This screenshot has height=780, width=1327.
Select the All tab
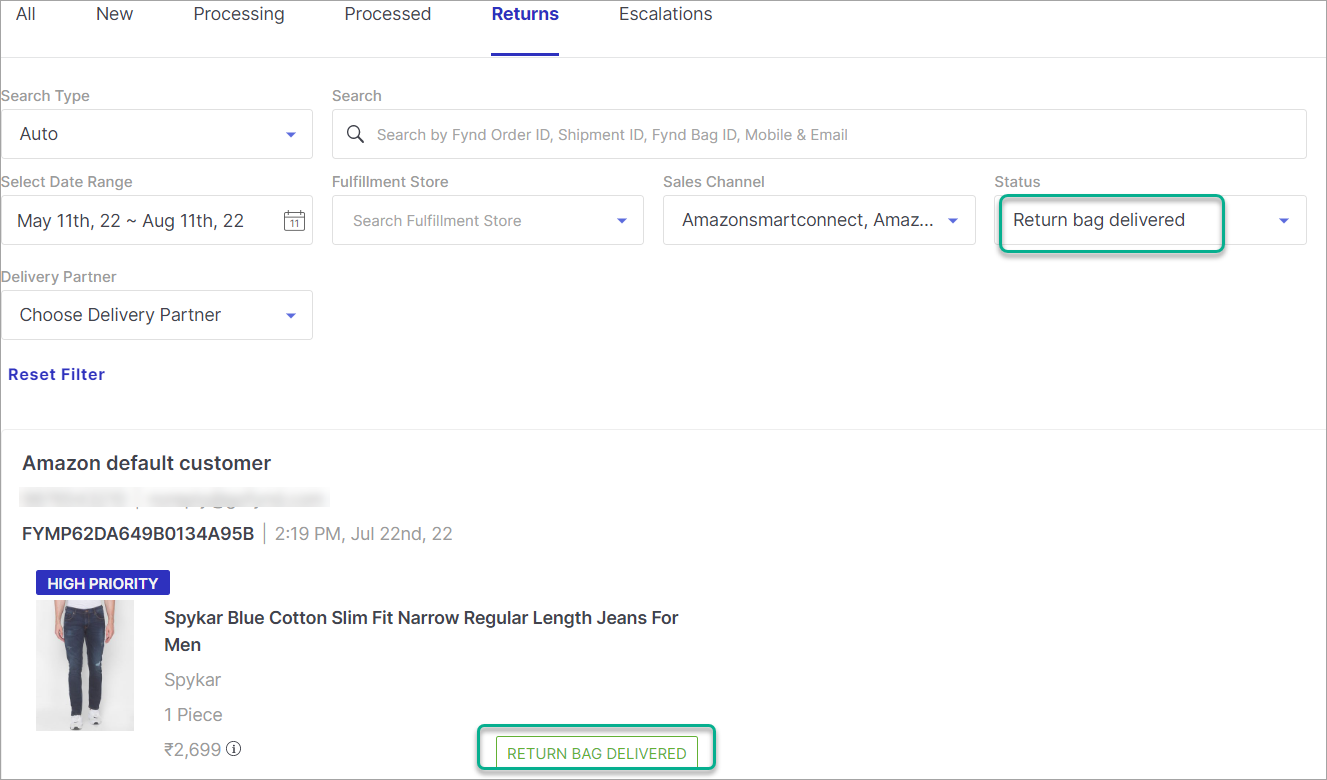[24, 14]
